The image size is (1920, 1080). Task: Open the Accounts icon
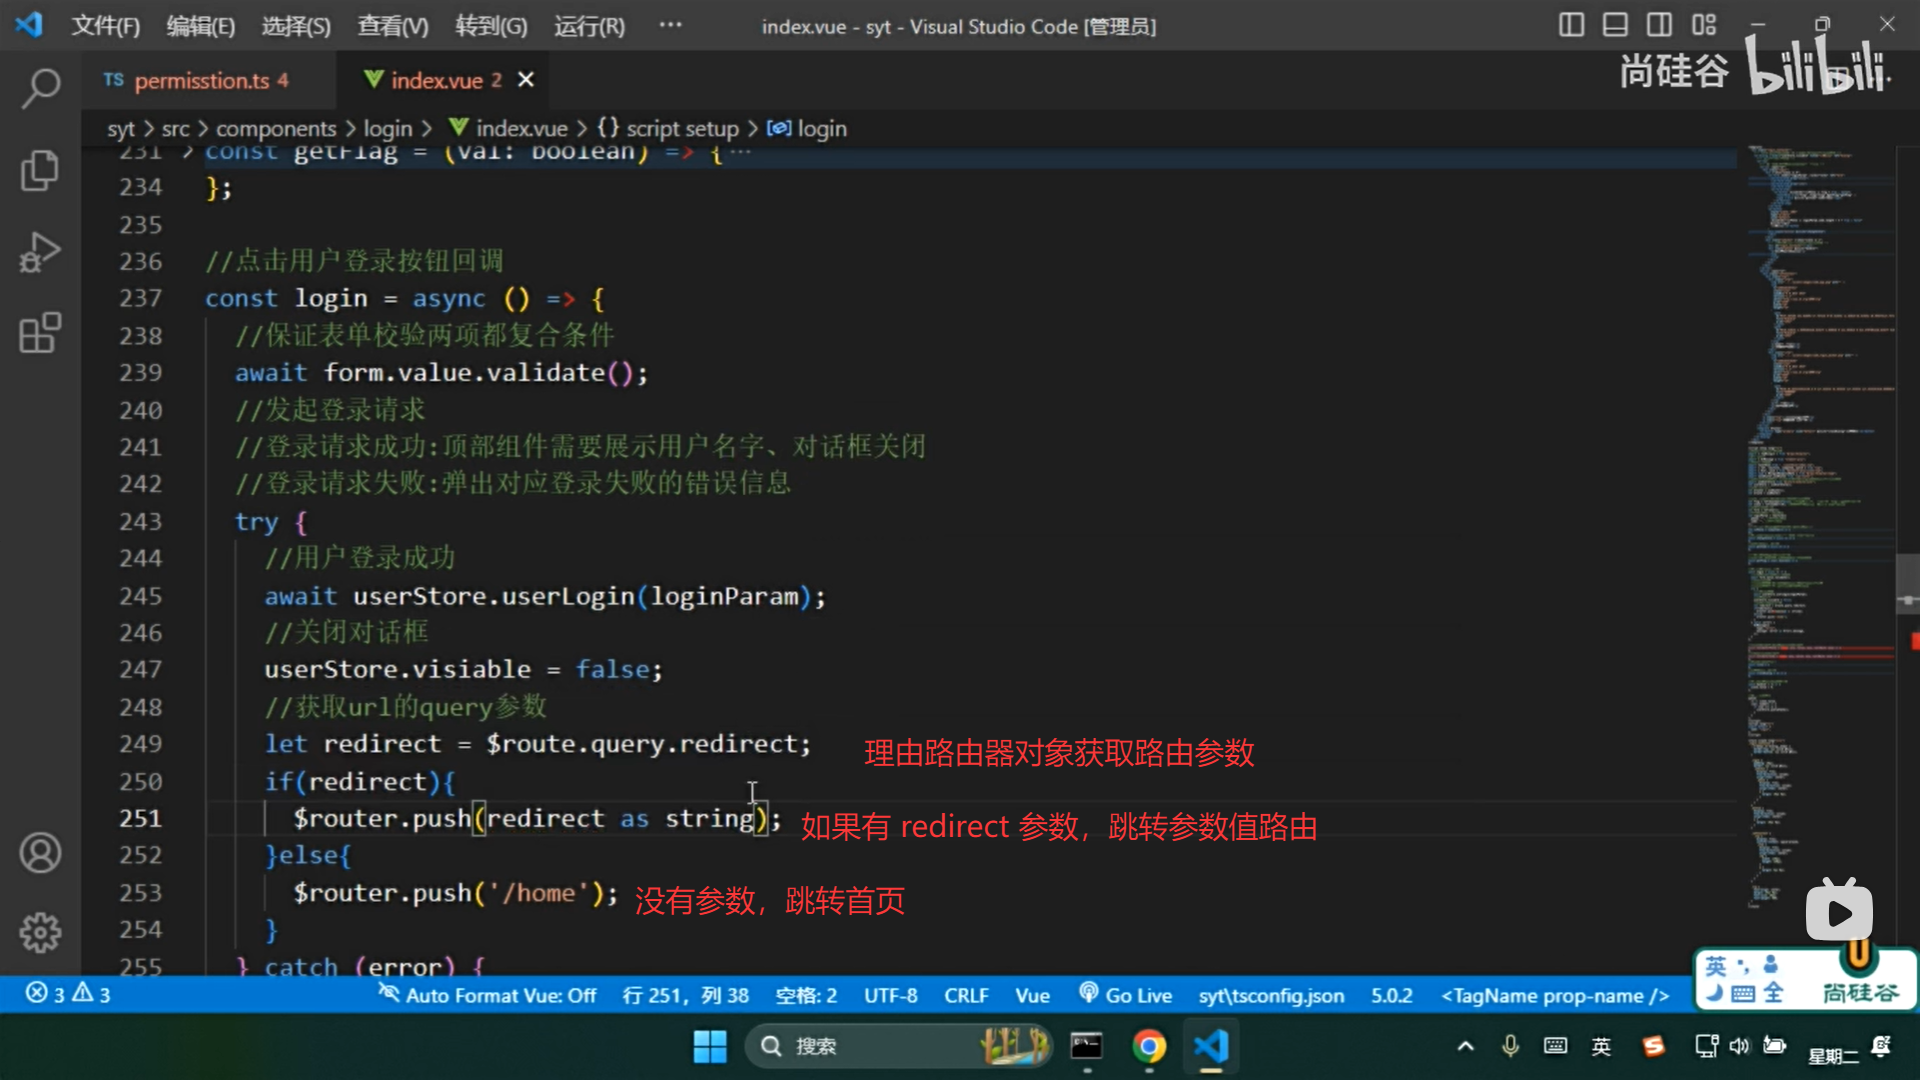pyautogui.click(x=40, y=853)
